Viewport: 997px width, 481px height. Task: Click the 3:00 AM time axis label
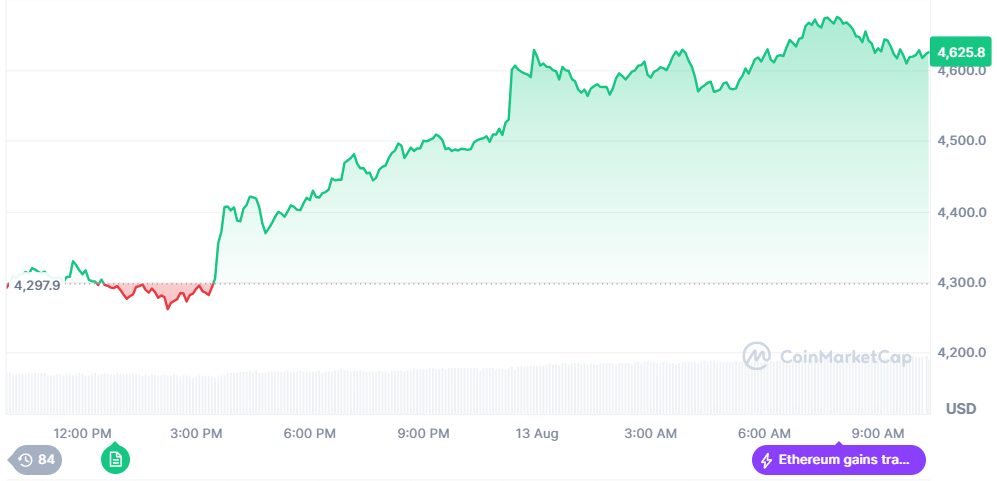tap(650, 433)
